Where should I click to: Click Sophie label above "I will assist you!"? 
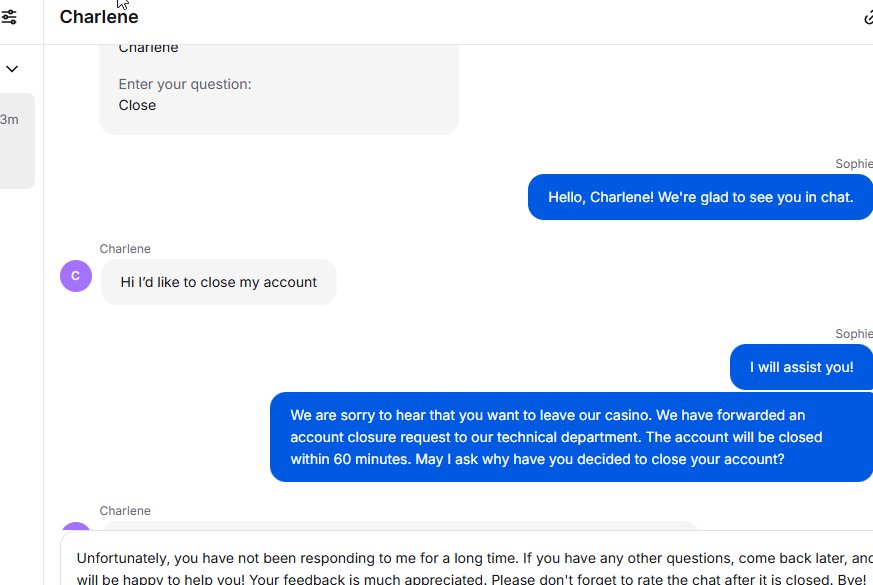pyautogui.click(x=854, y=333)
